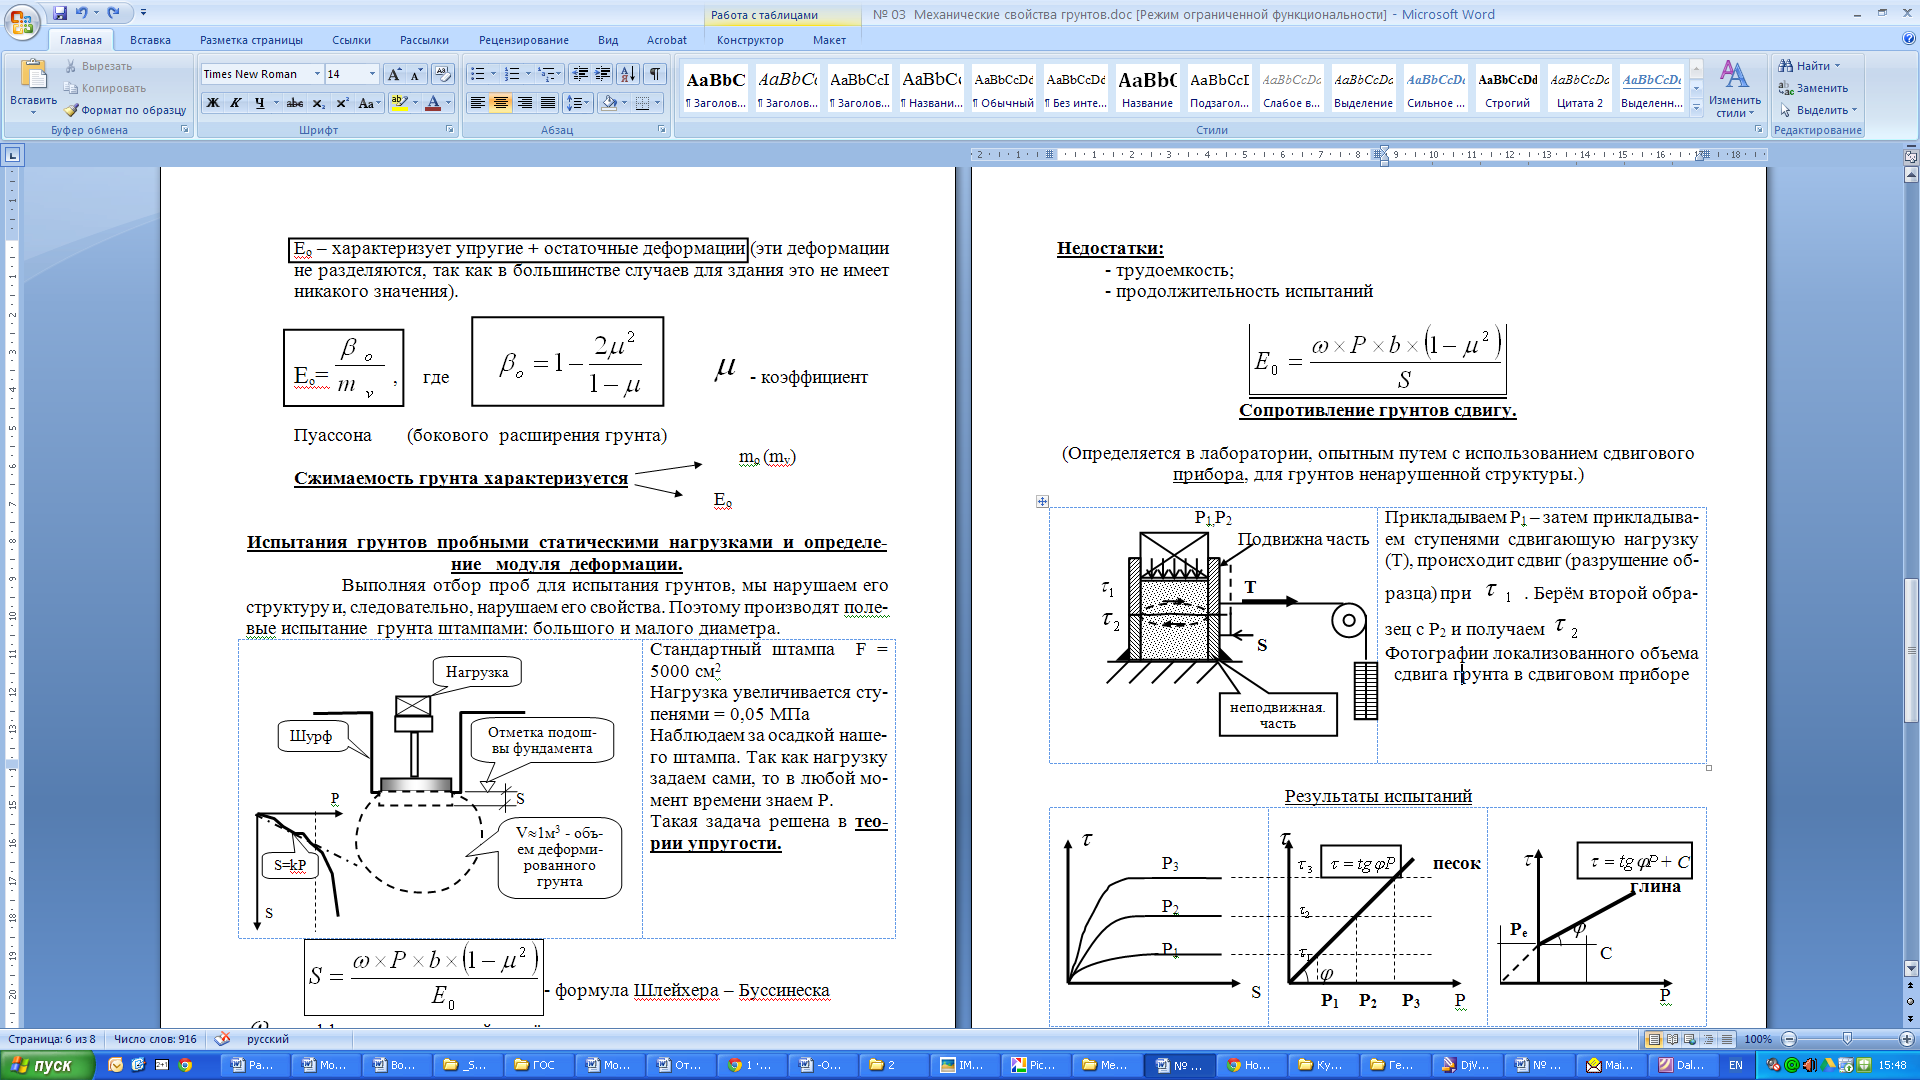Viewport: 1920px width, 1080px height.
Task: Click the Office button
Action: pyautogui.click(x=22, y=20)
